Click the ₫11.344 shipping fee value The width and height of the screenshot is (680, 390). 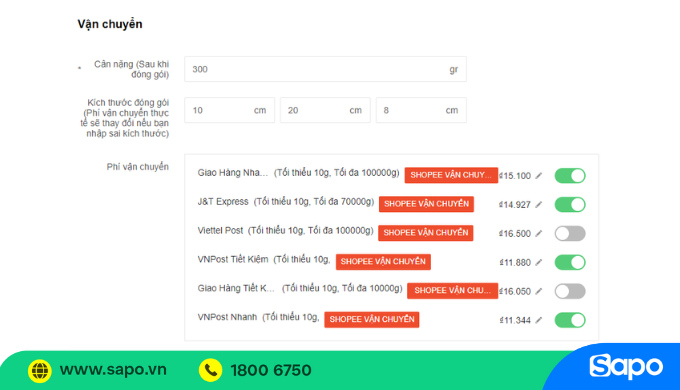[x=515, y=320]
